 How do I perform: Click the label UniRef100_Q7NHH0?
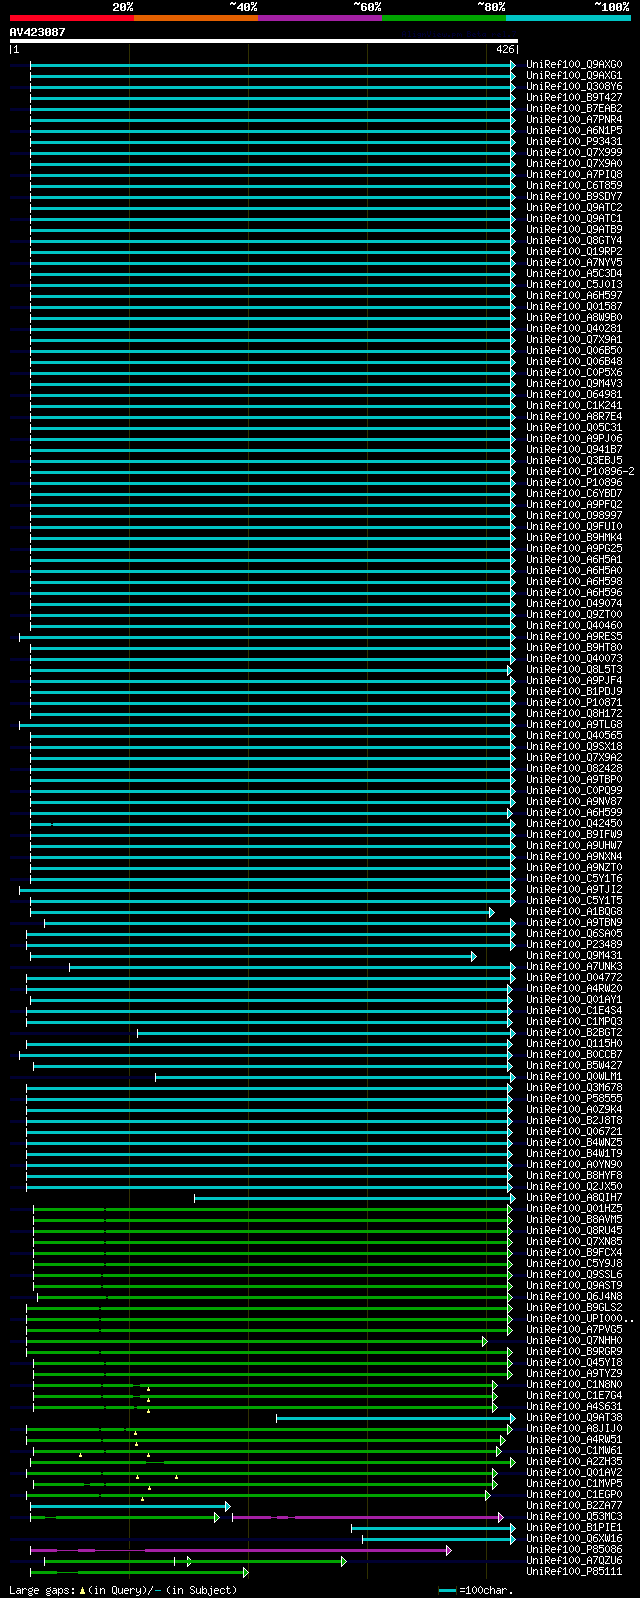pyautogui.click(x=574, y=1341)
